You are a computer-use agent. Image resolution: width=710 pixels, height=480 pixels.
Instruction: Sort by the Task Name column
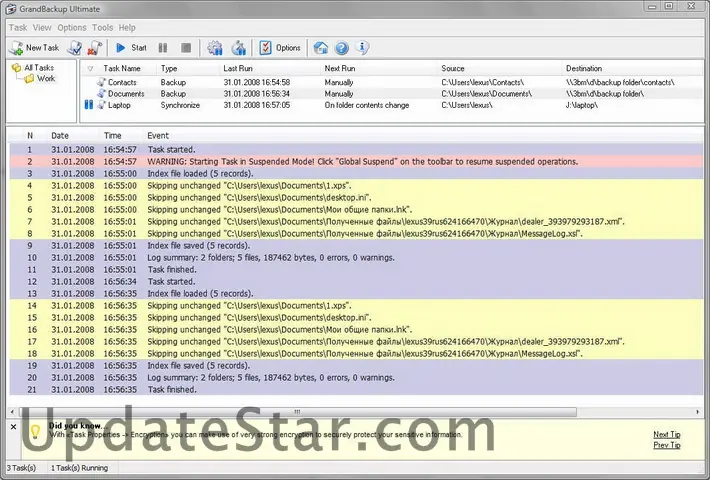tap(122, 68)
